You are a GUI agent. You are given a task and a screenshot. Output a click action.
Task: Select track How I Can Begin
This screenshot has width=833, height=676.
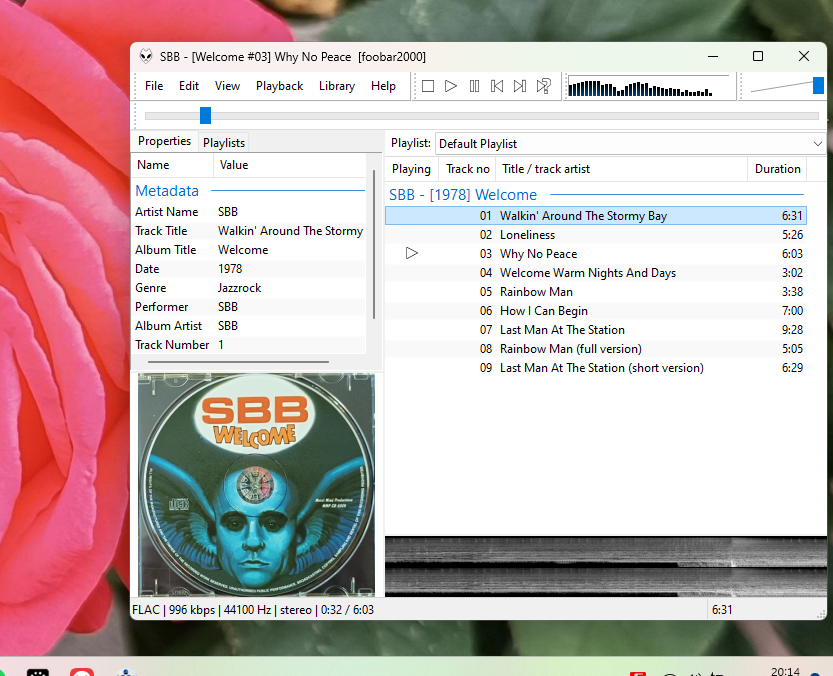click(x=596, y=311)
